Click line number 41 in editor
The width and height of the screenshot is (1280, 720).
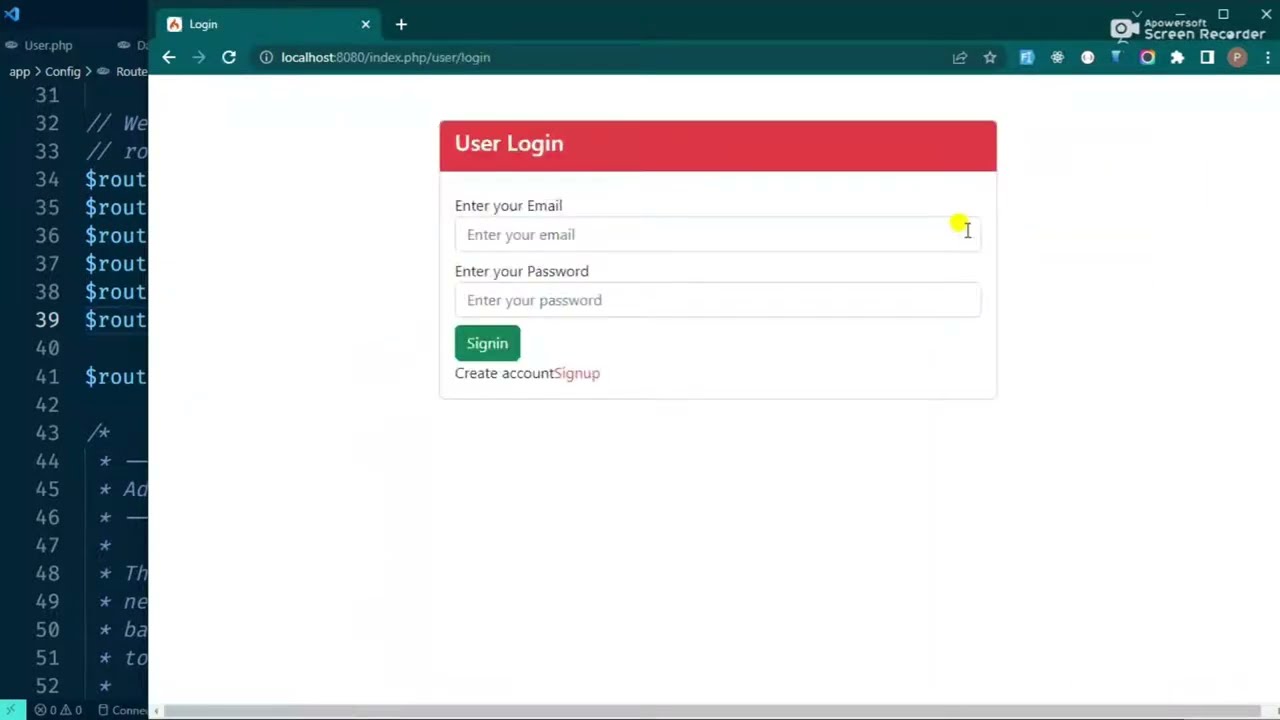tap(47, 376)
